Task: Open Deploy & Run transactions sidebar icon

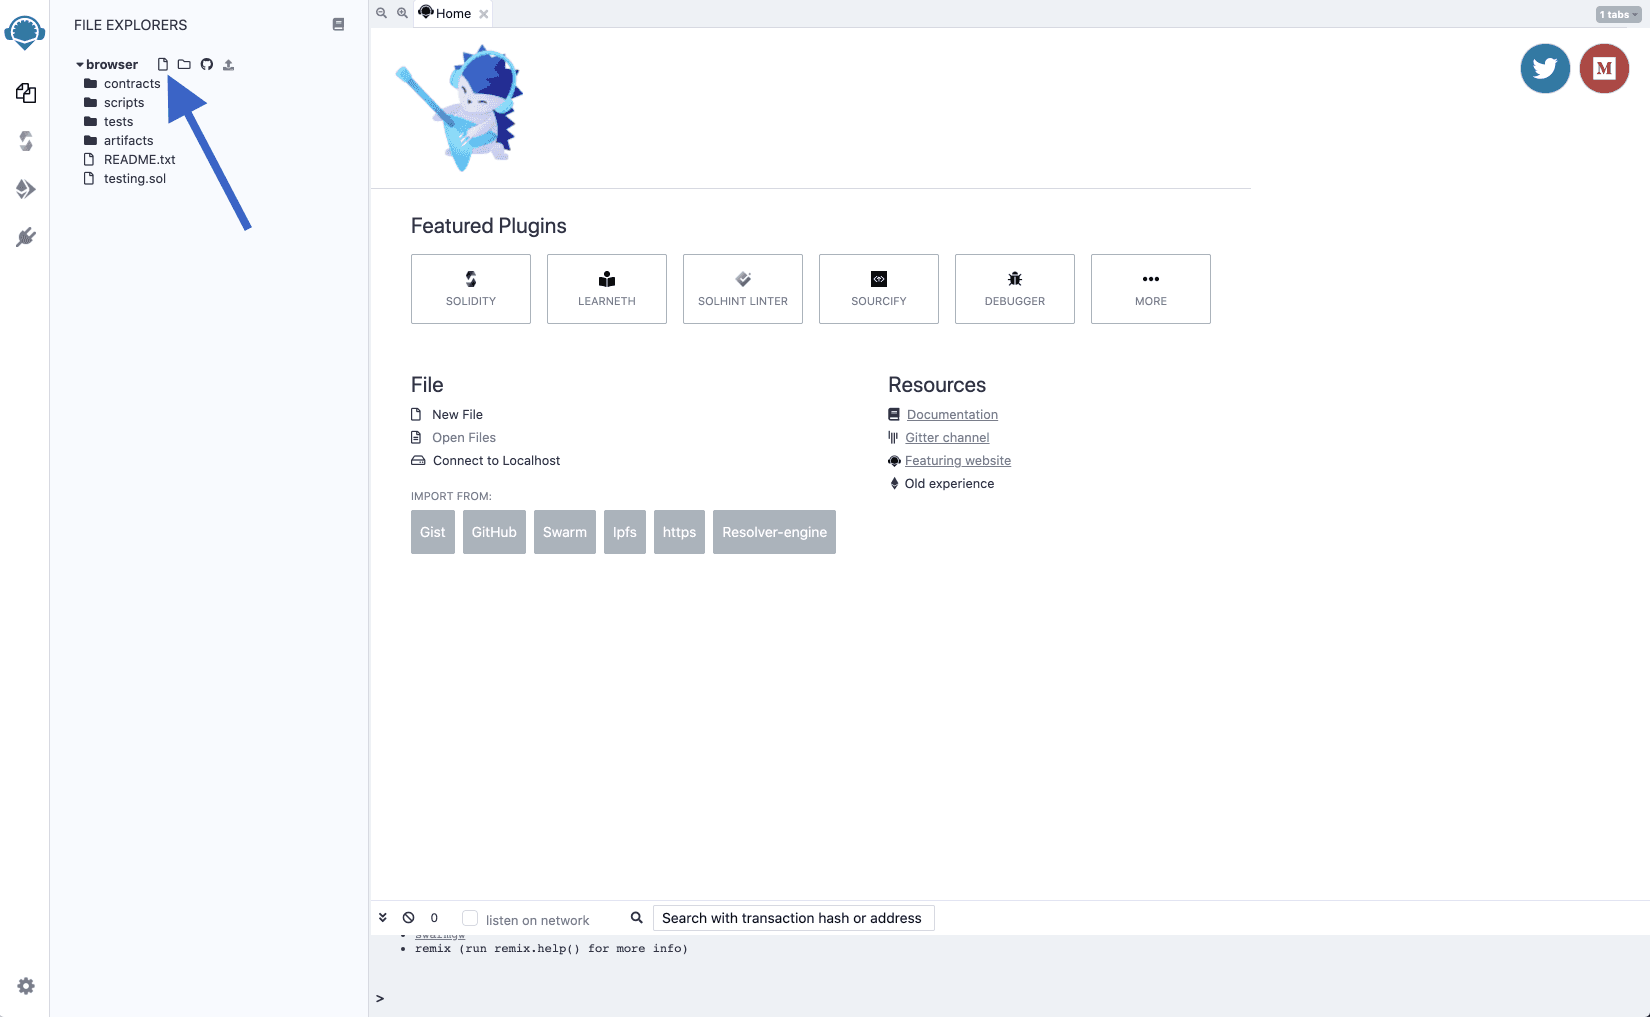Action: (26, 189)
